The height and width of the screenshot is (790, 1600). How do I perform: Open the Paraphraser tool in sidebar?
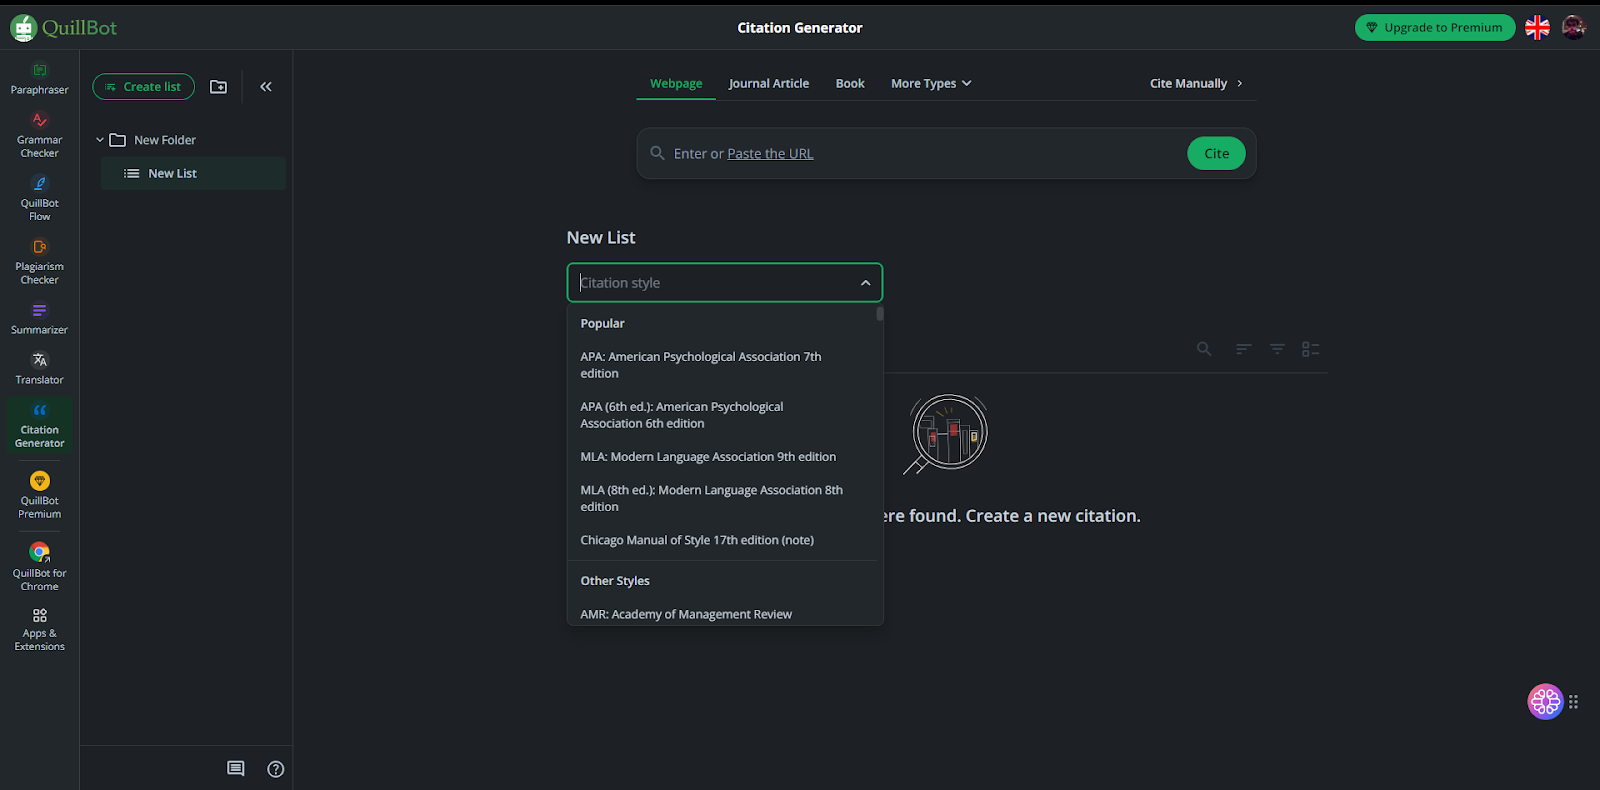[x=40, y=79]
